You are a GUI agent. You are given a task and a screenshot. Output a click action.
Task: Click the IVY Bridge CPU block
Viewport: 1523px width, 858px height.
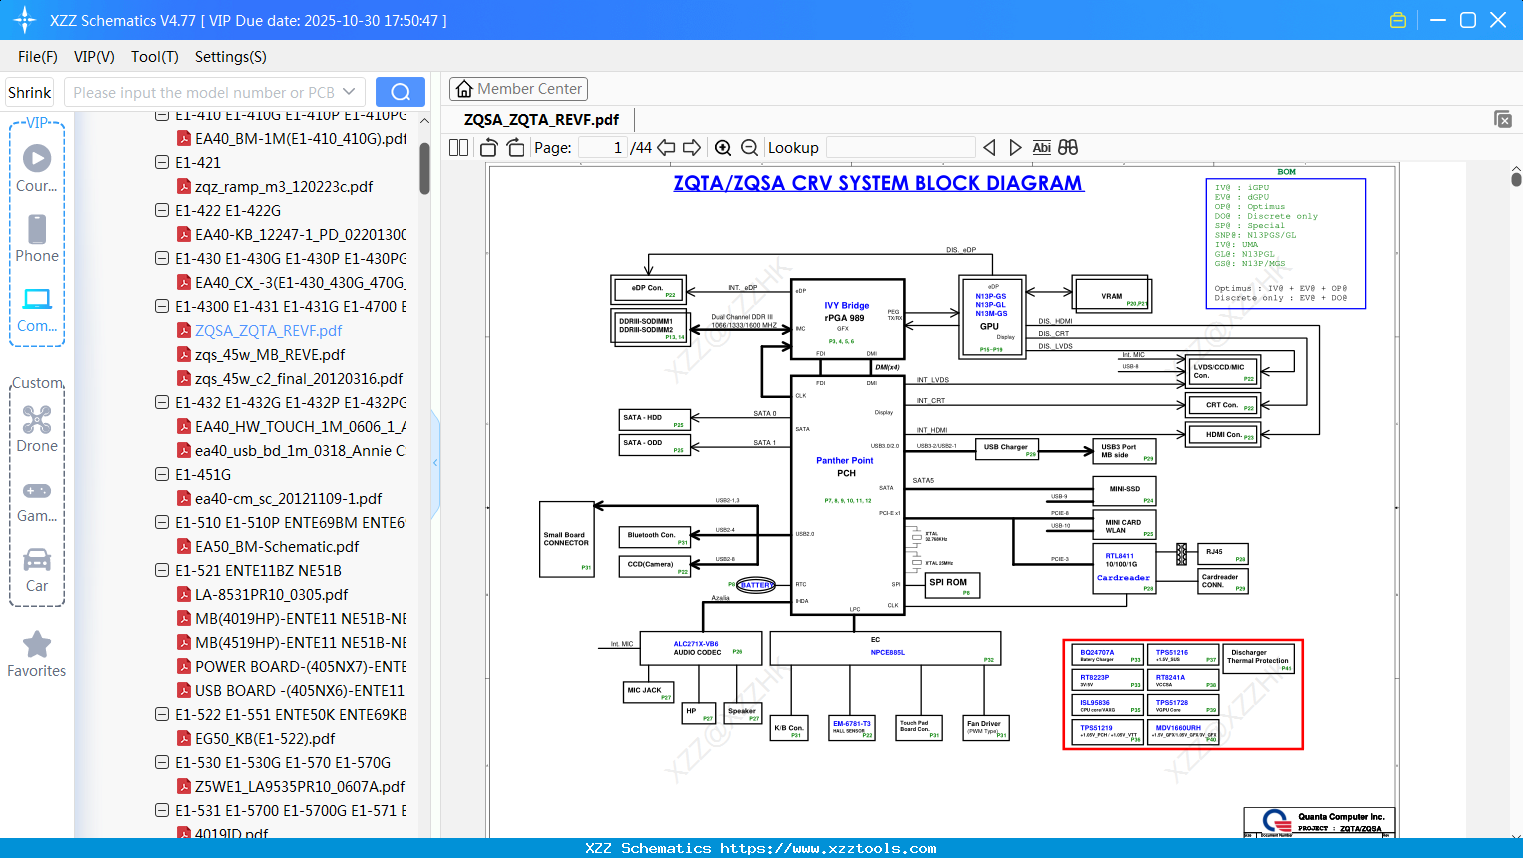[848, 319]
